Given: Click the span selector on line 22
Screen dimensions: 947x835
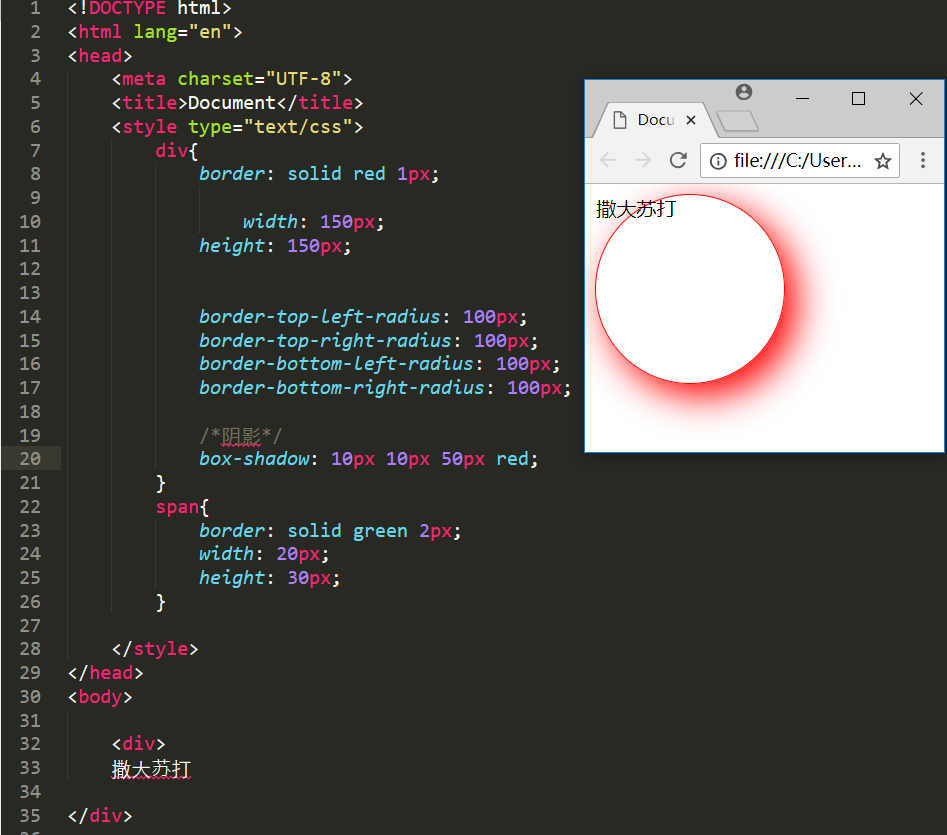Looking at the screenshot, I should (178, 507).
